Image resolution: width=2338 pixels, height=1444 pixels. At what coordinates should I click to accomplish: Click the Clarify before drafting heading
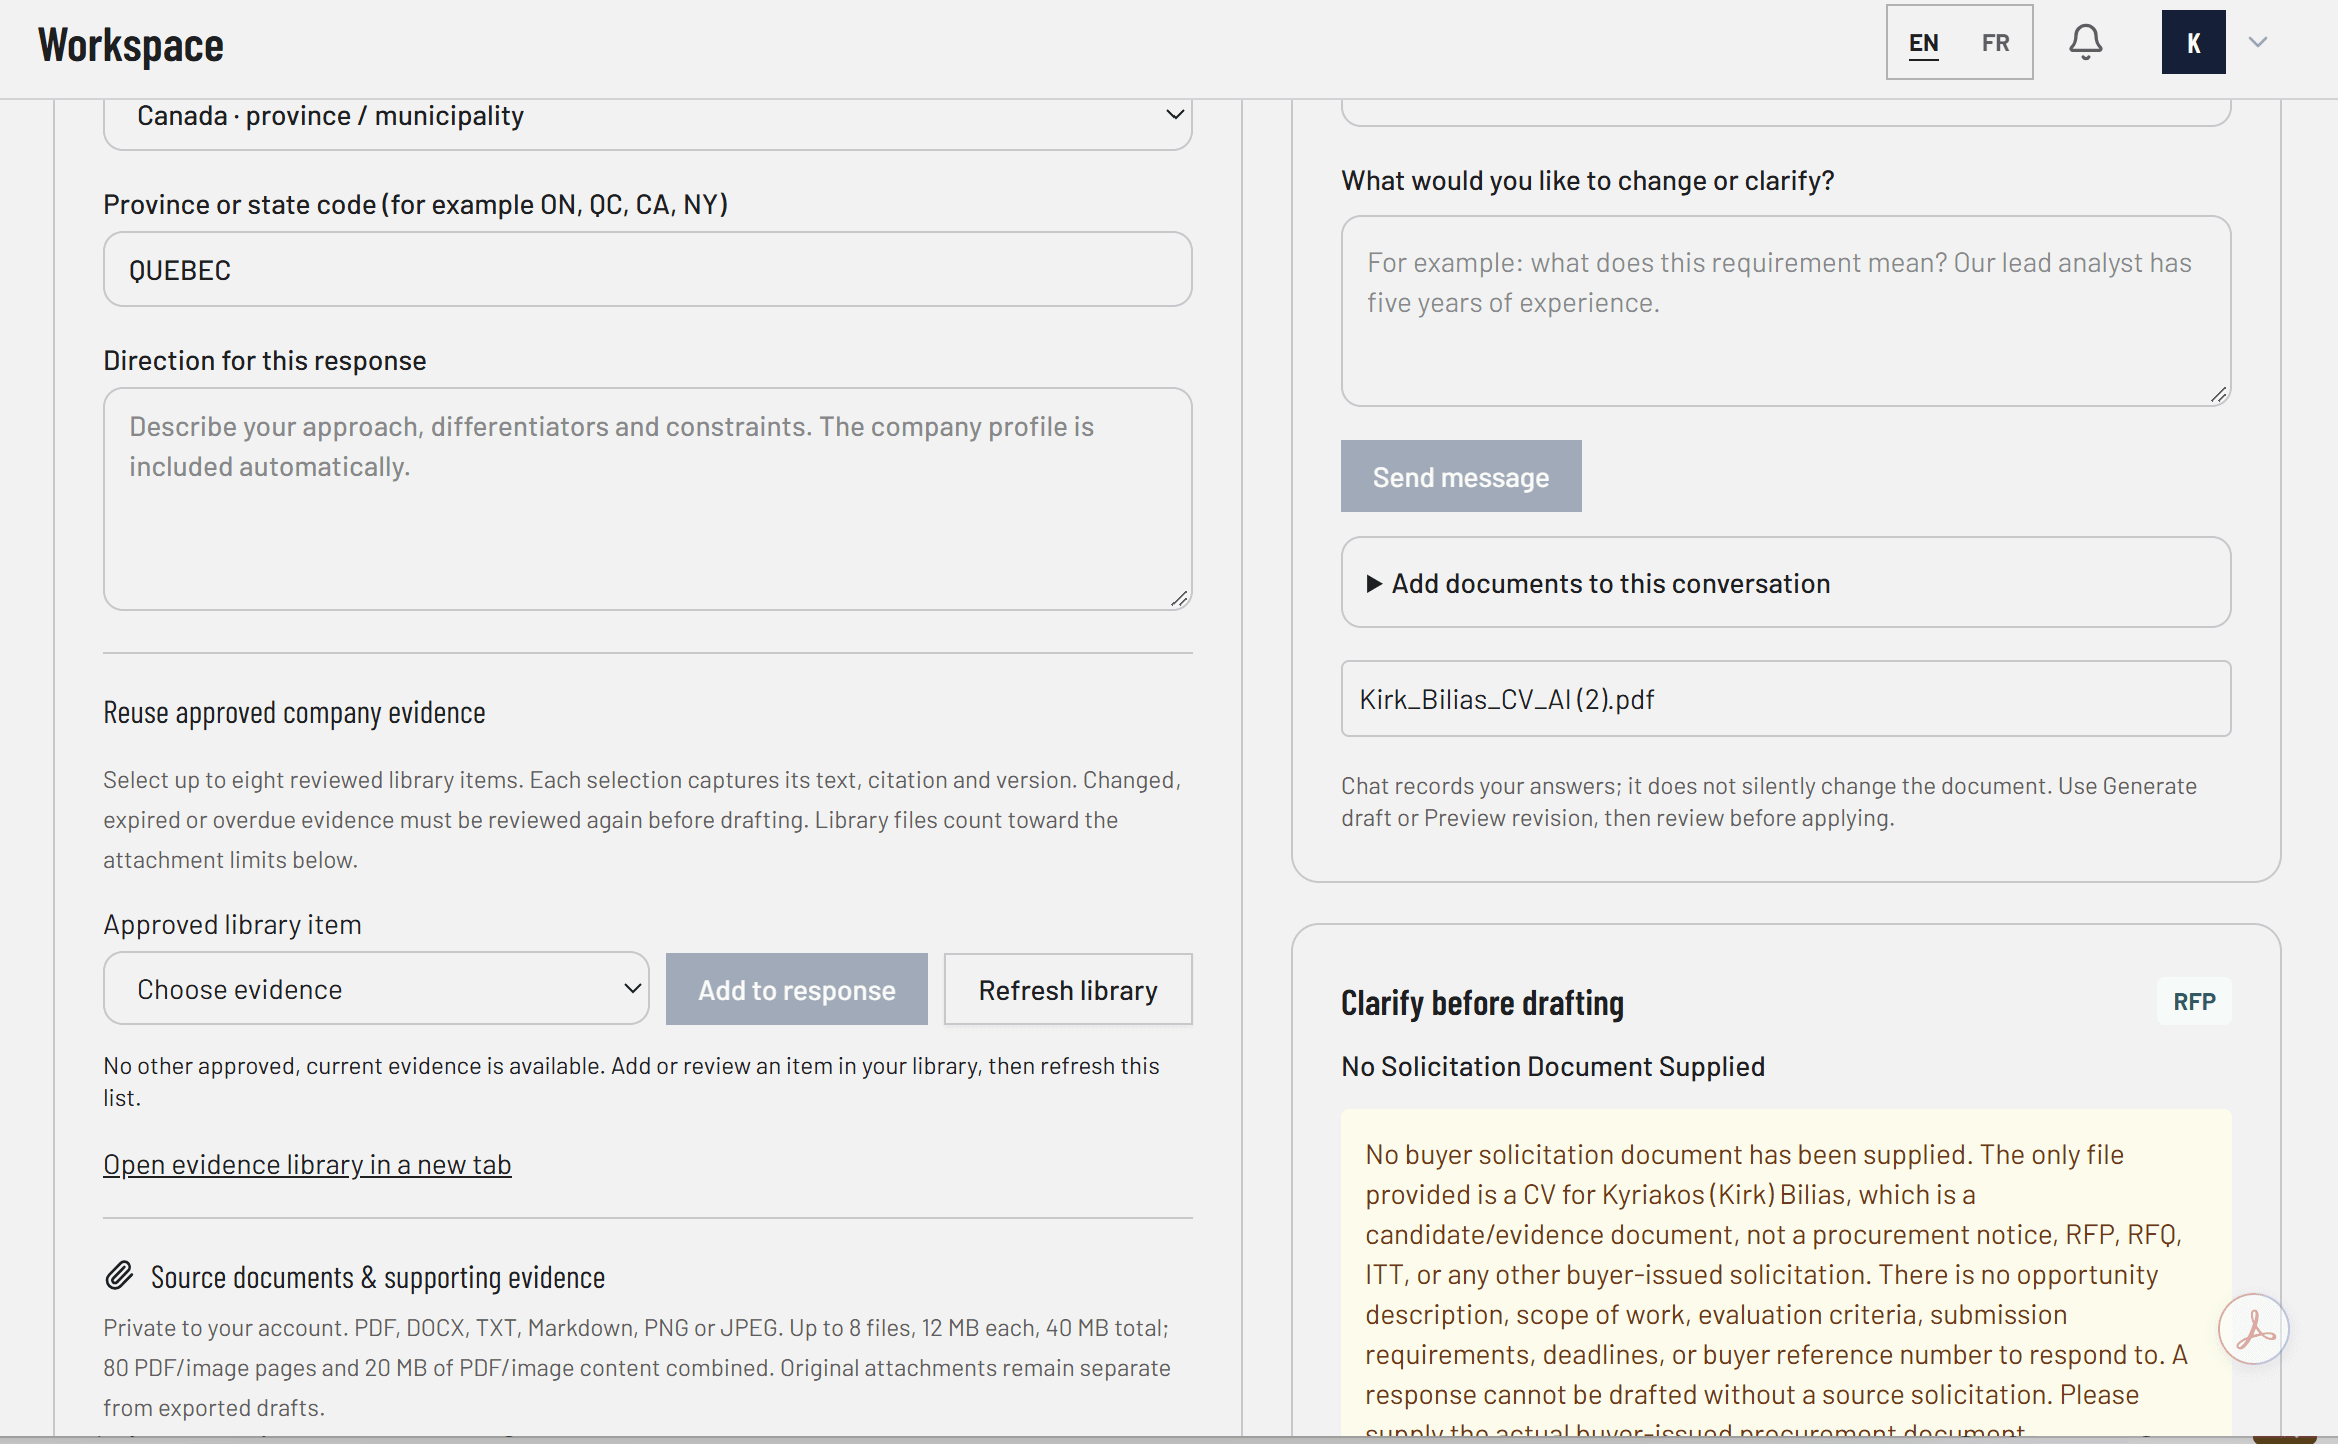click(x=1482, y=1002)
